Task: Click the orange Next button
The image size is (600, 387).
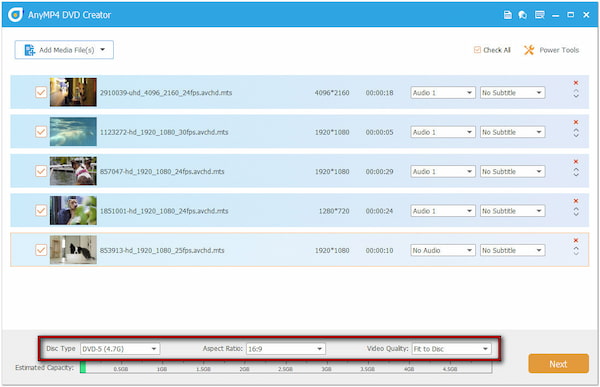Action: [558, 364]
